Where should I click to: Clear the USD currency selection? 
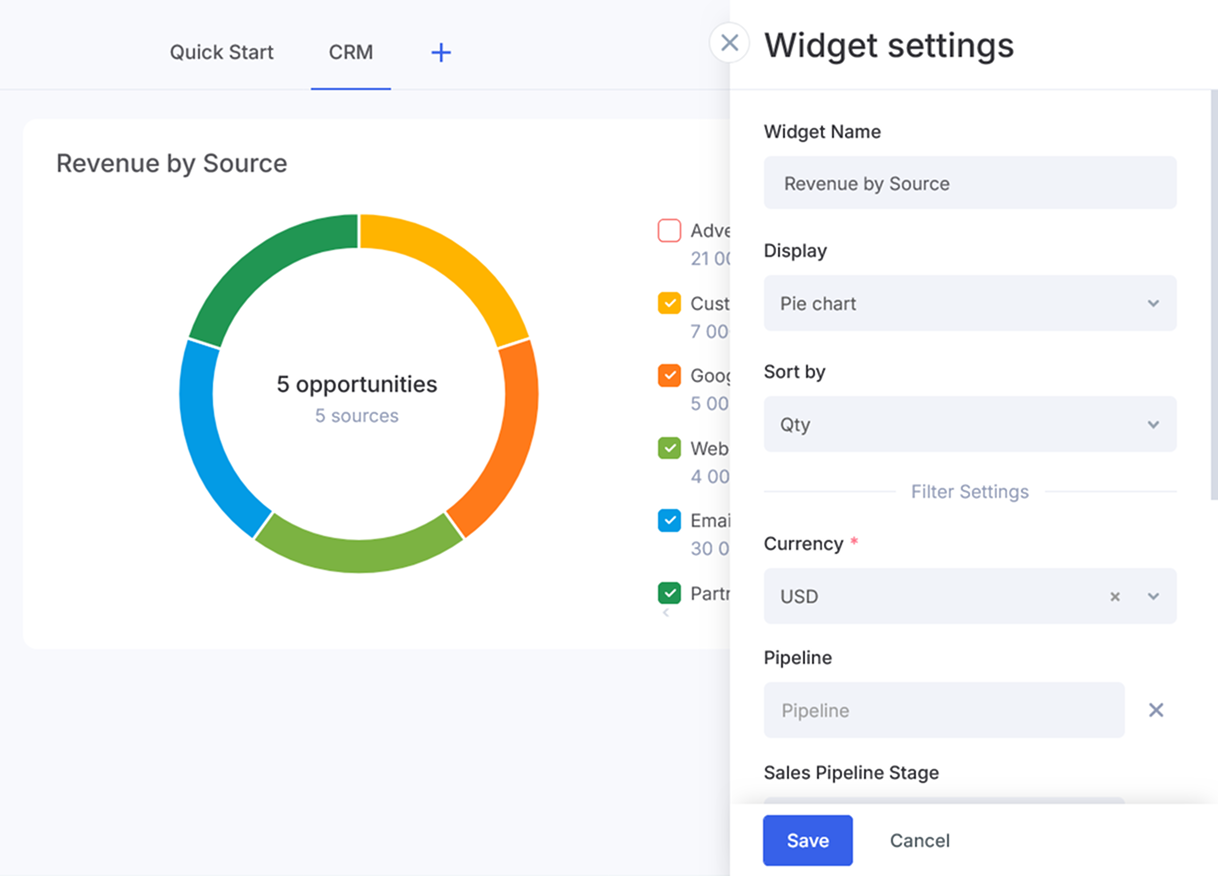pos(1115,597)
